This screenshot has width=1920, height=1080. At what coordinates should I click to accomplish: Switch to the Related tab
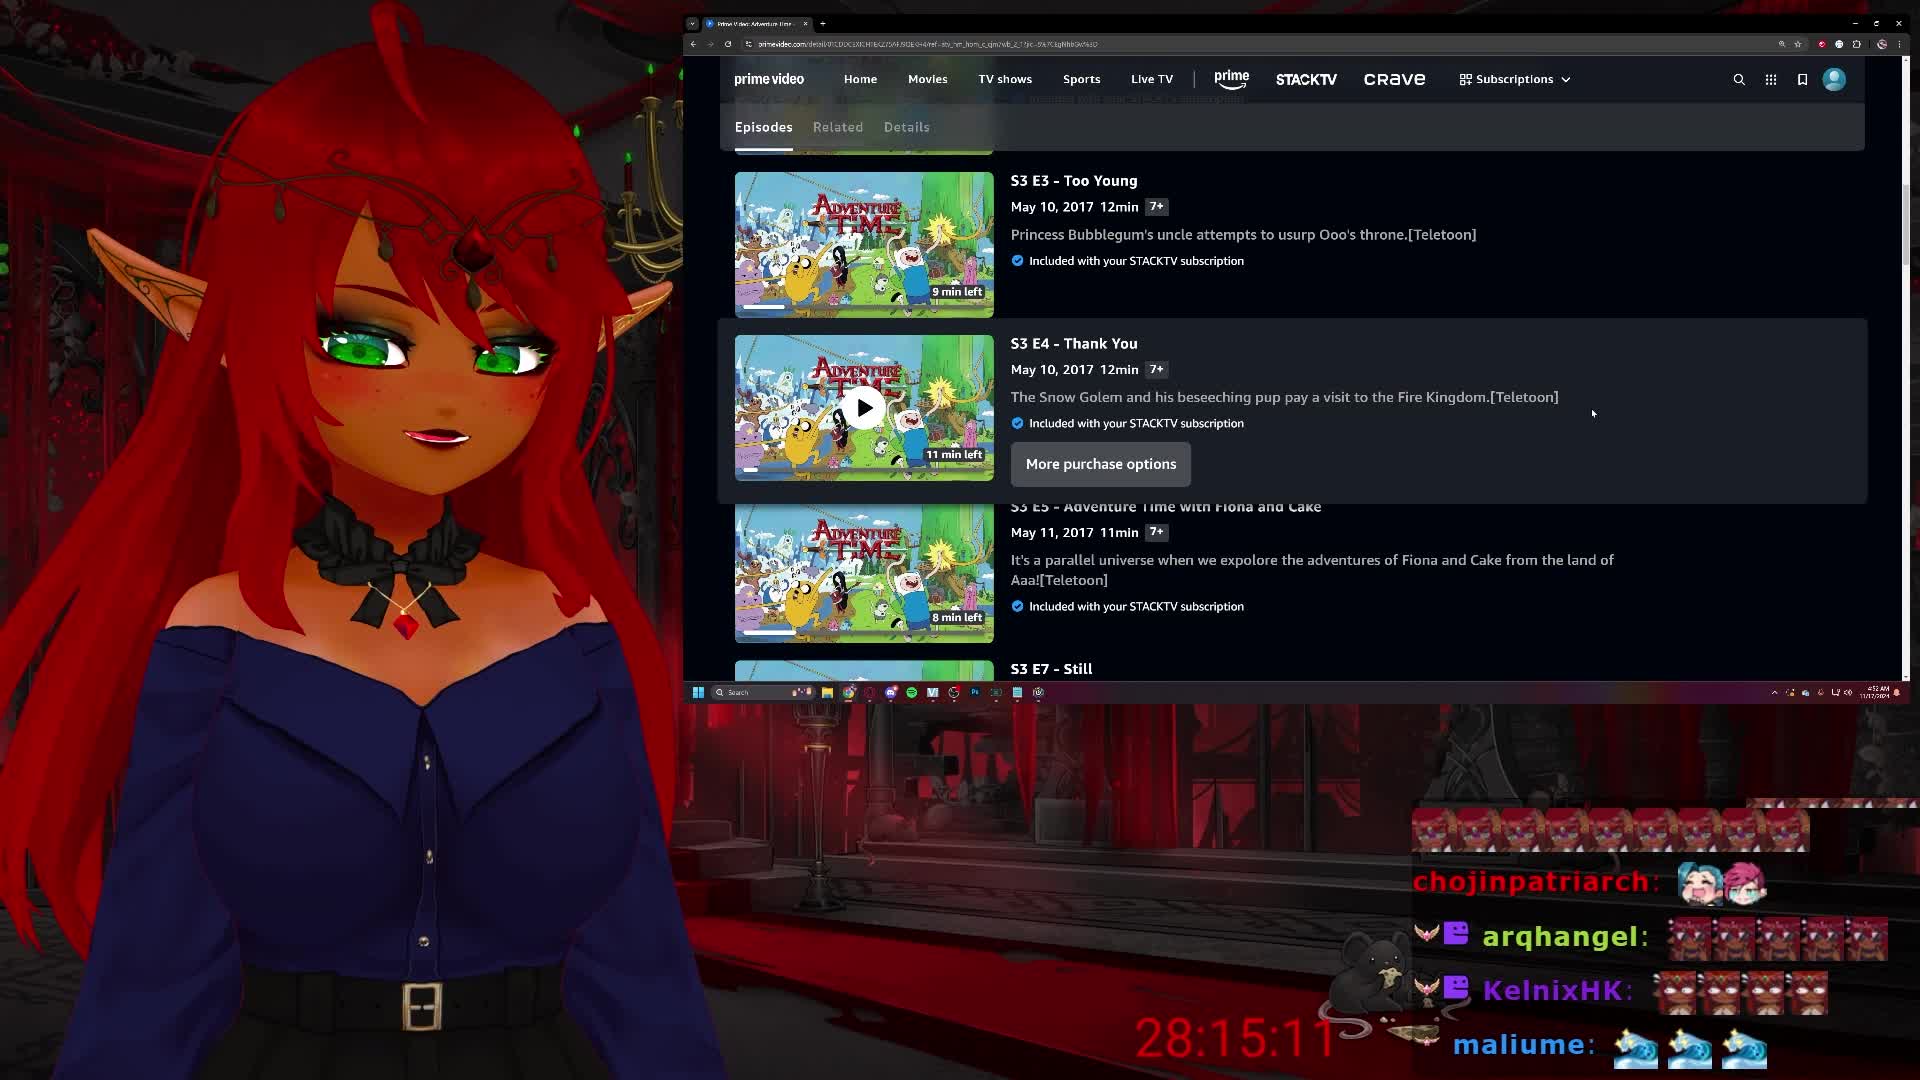[x=837, y=127]
